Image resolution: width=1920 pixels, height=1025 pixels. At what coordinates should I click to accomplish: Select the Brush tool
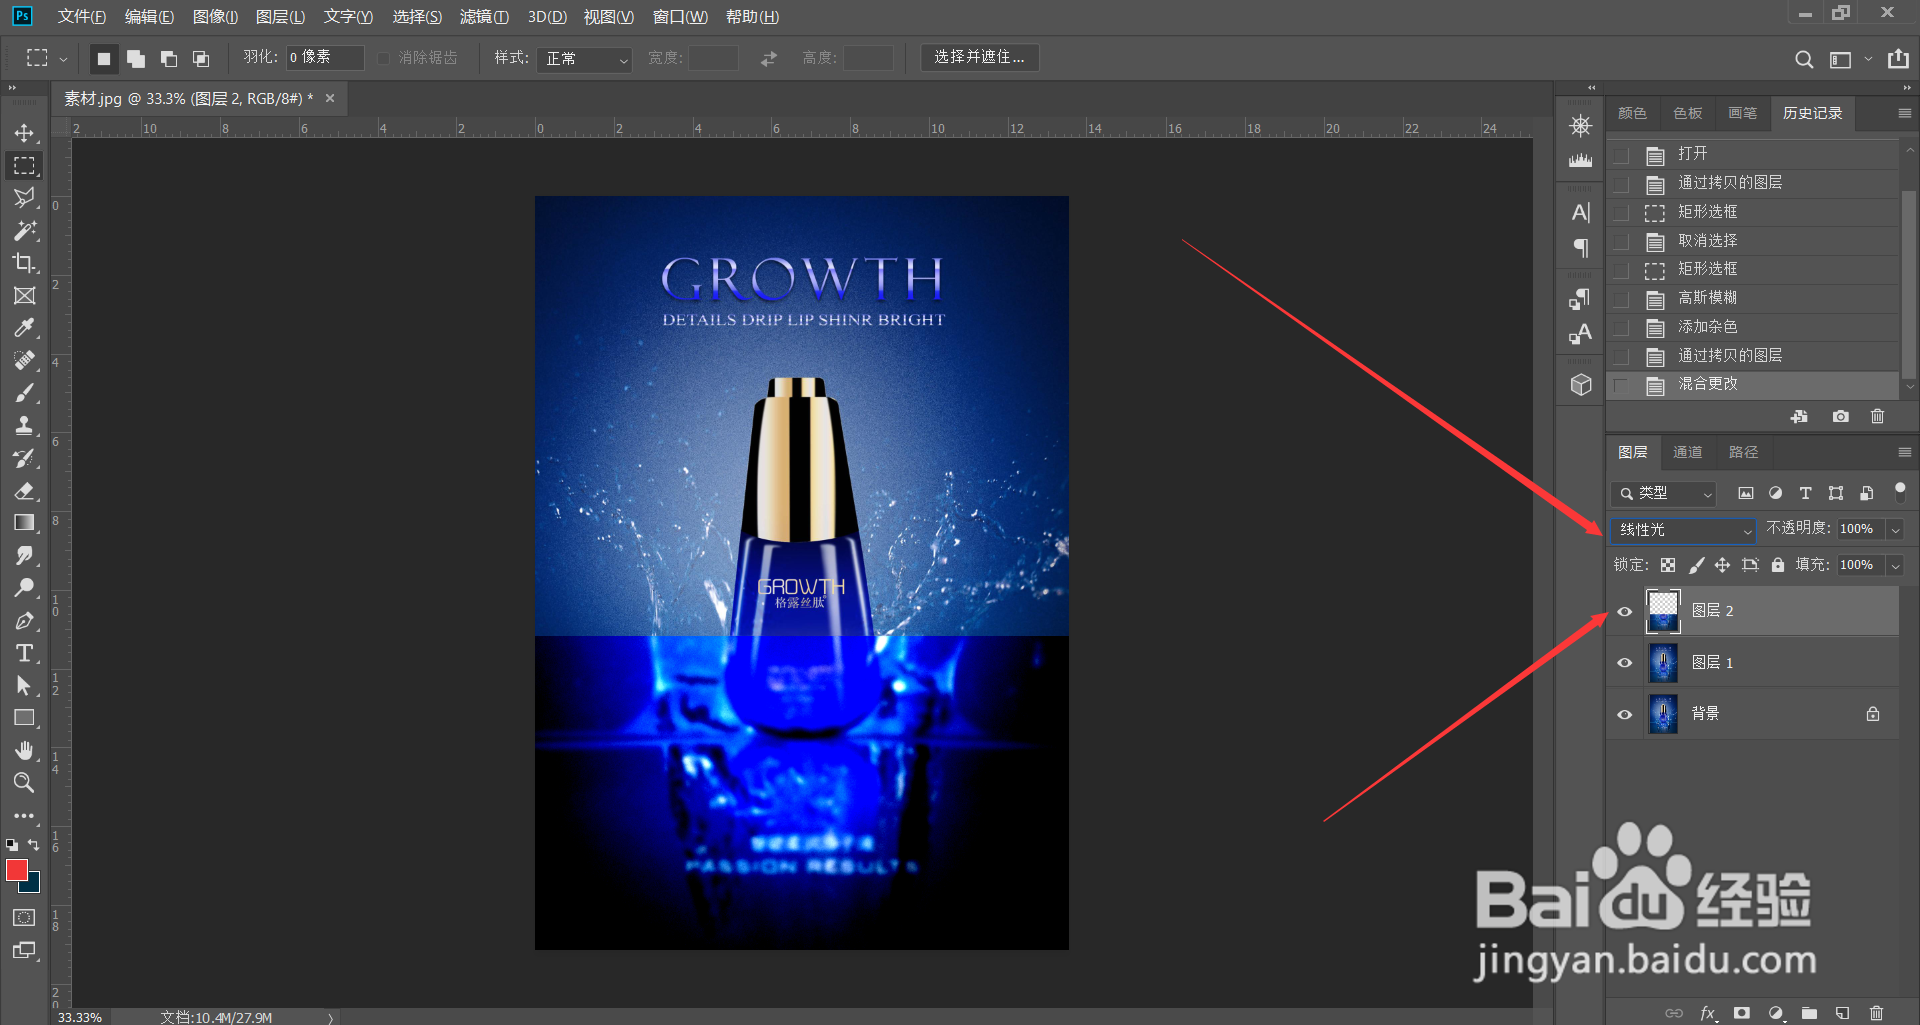click(24, 393)
